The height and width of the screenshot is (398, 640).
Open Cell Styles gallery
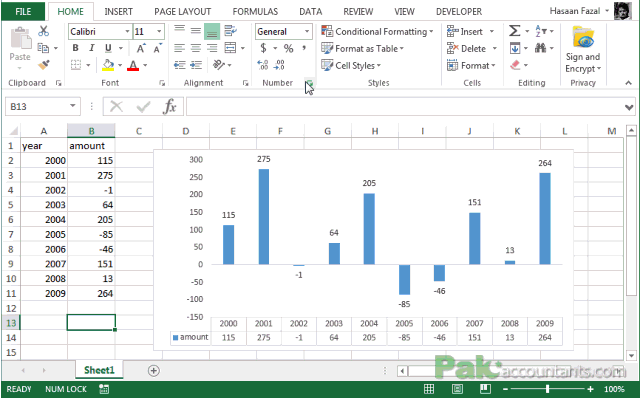tap(351, 65)
